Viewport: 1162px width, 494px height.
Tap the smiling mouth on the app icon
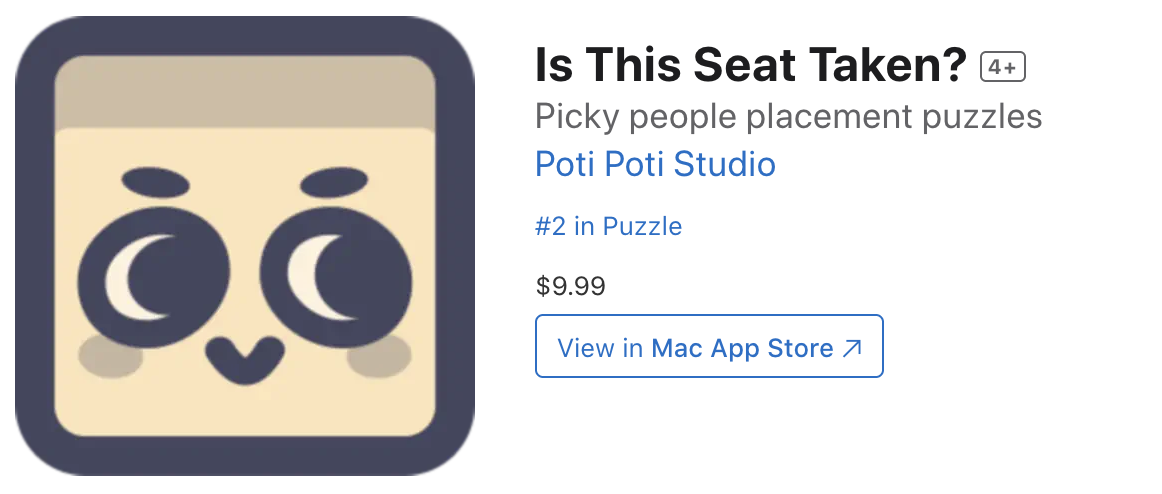(x=244, y=360)
